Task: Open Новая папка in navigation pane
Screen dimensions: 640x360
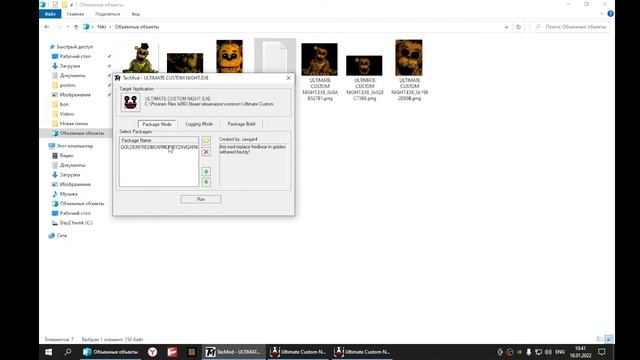Action: click(x=73, y=124)
